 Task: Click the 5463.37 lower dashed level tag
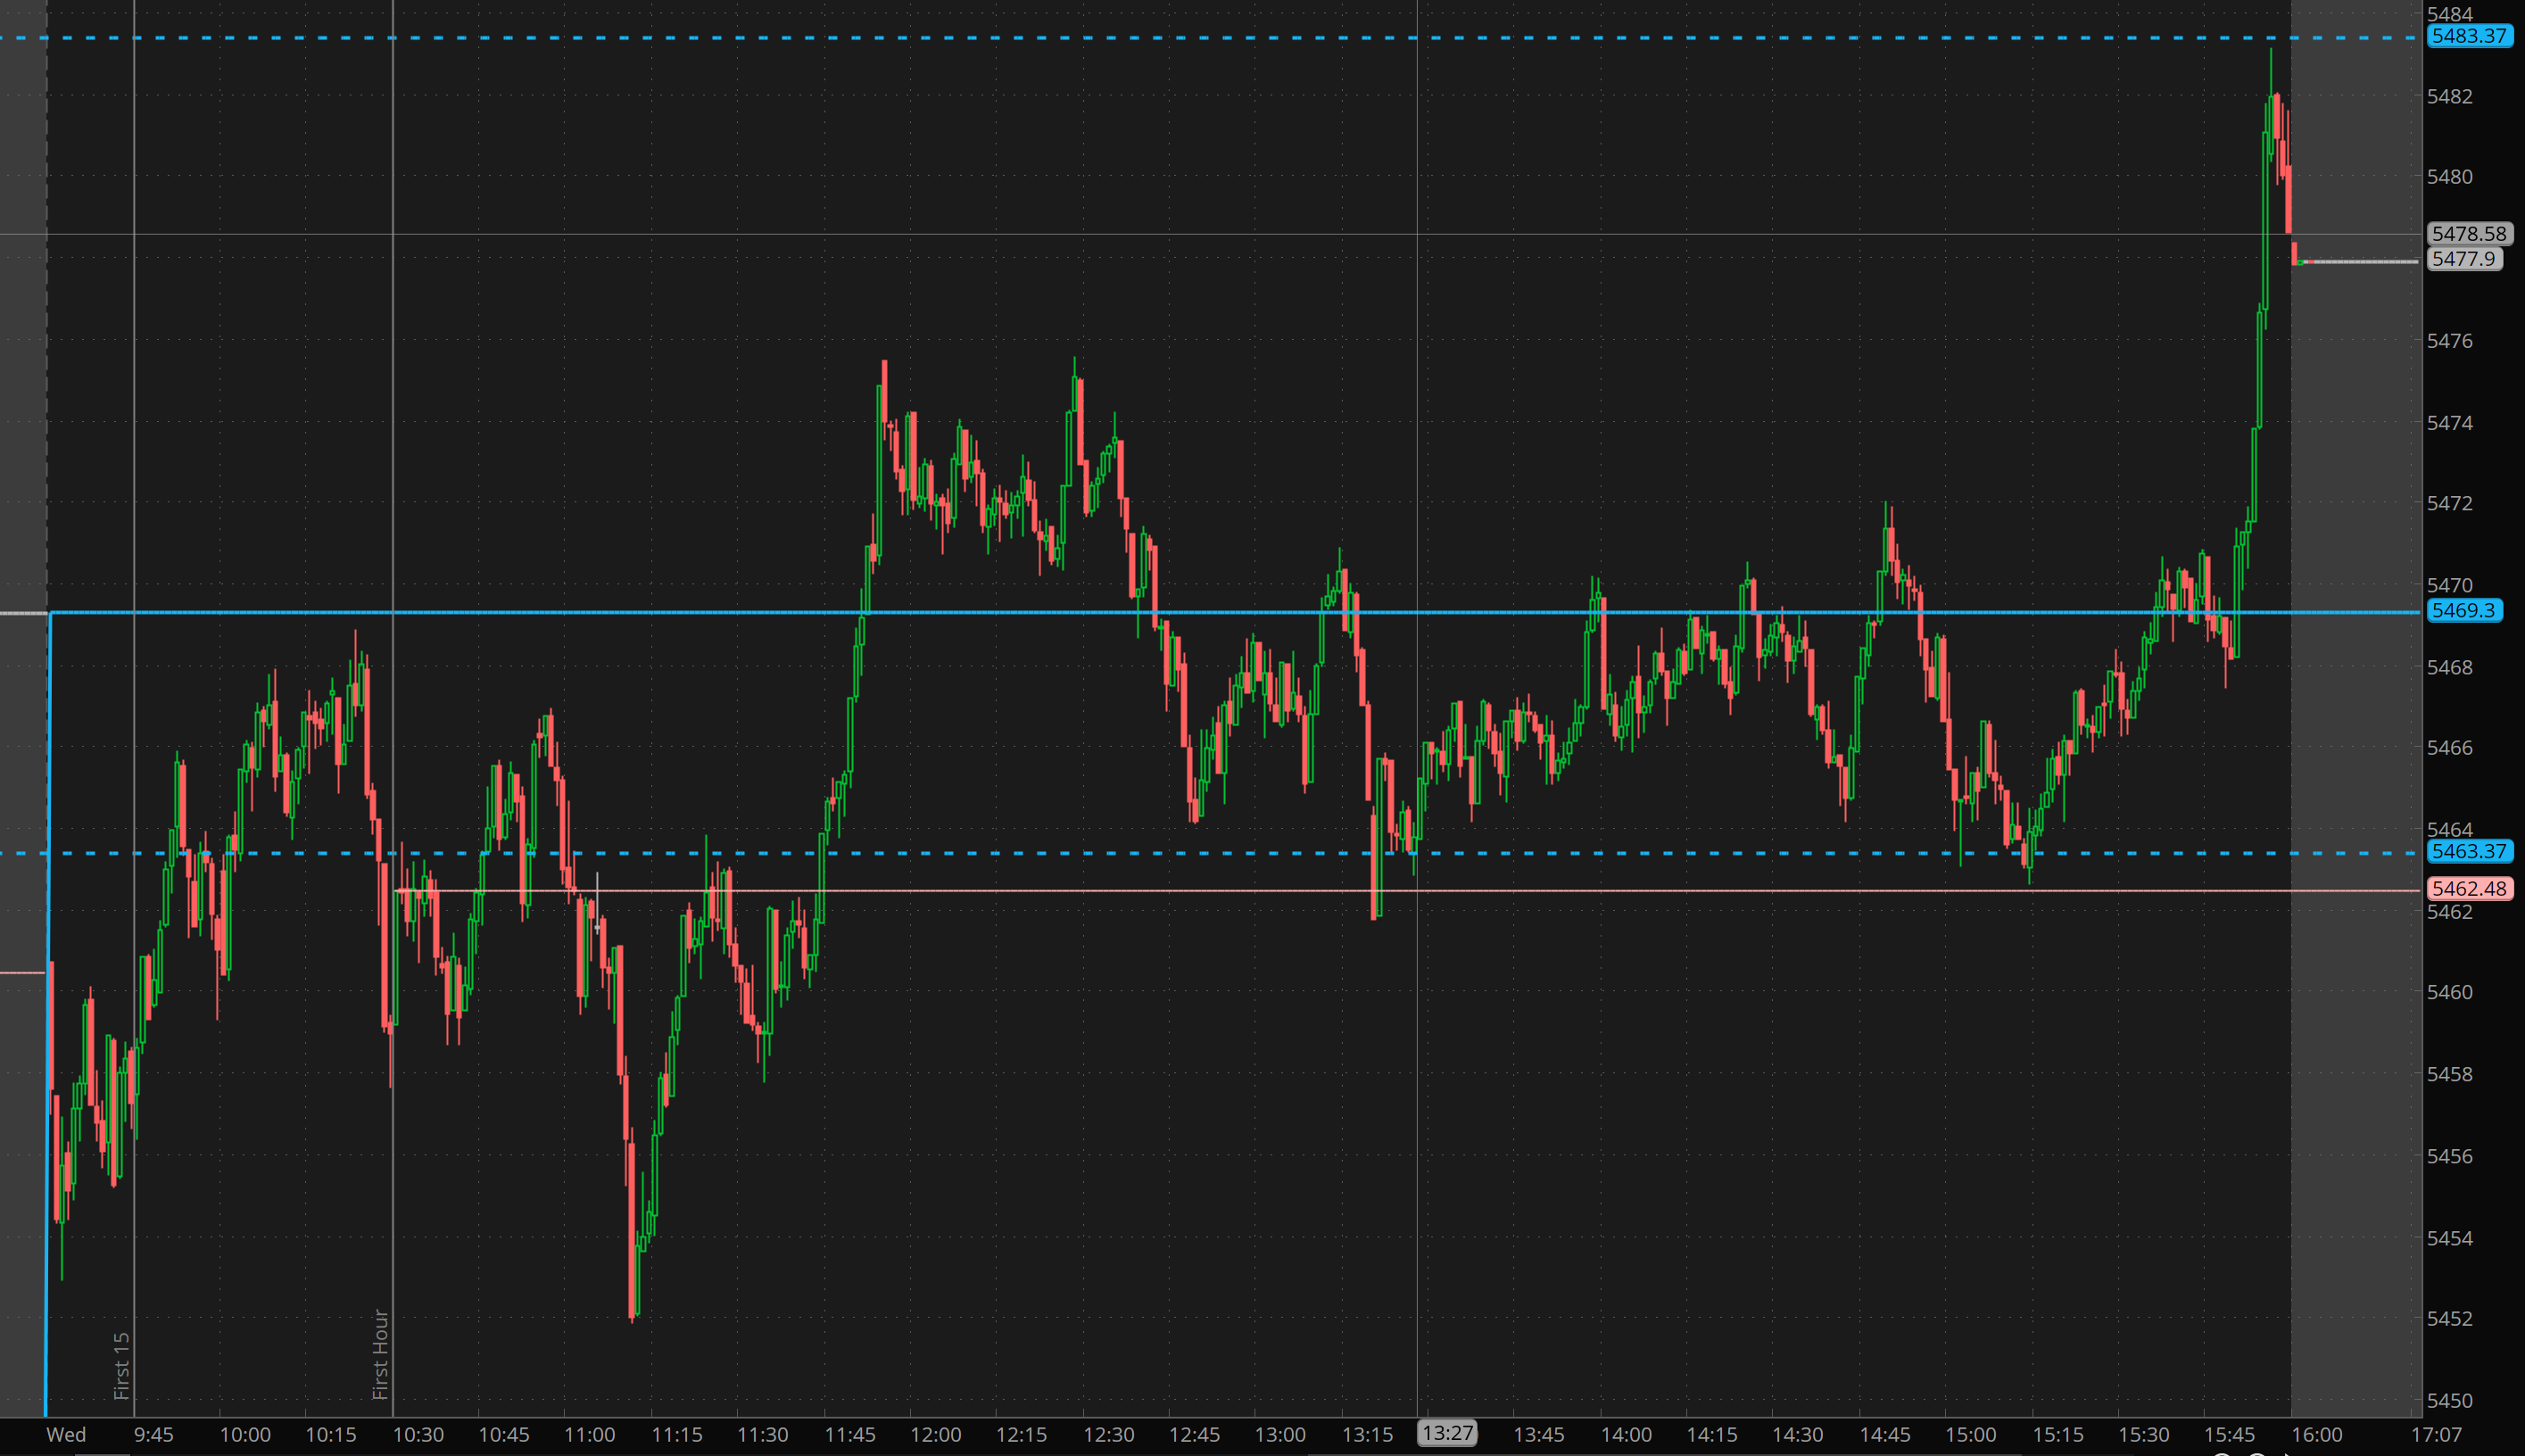click(x=2469, y=851)
